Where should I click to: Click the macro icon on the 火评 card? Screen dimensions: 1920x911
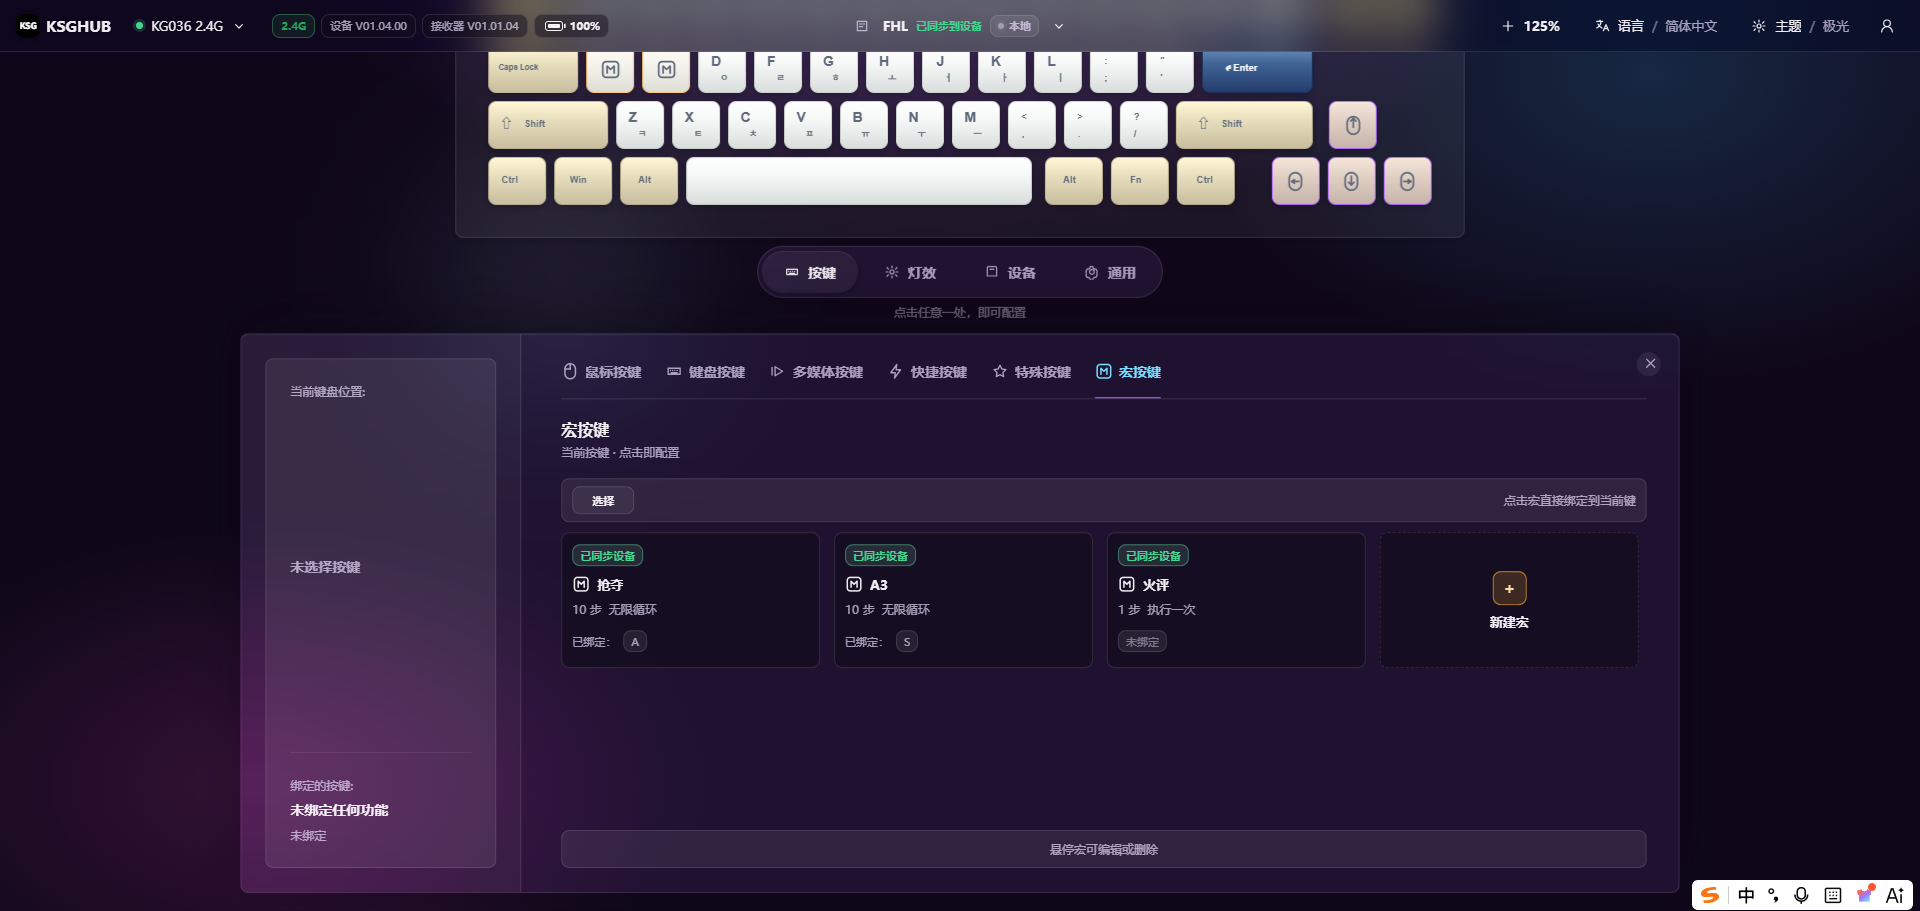point(1127,584)
